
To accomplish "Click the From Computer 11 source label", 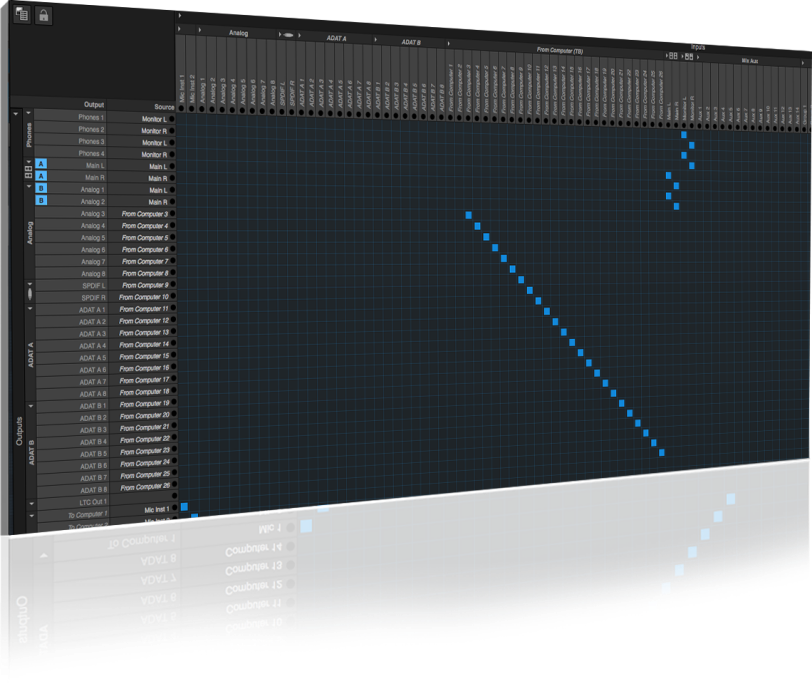I will pyautogui.click(x=144, y=309).
